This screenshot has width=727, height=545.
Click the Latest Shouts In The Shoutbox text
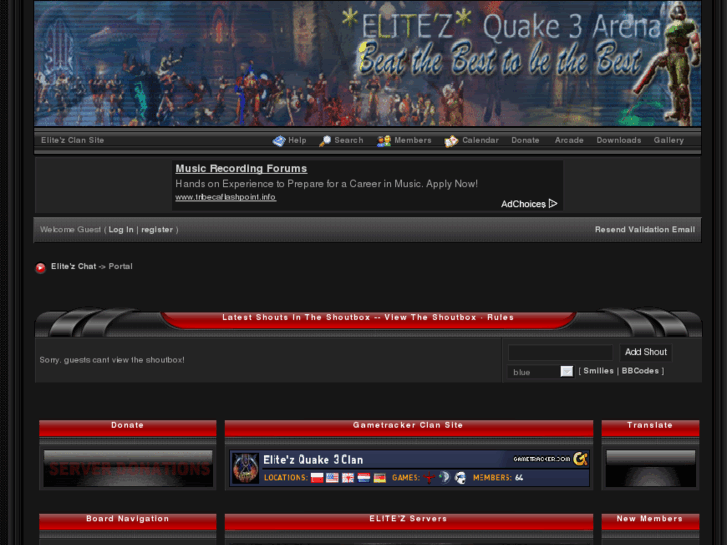click(296, 317)
